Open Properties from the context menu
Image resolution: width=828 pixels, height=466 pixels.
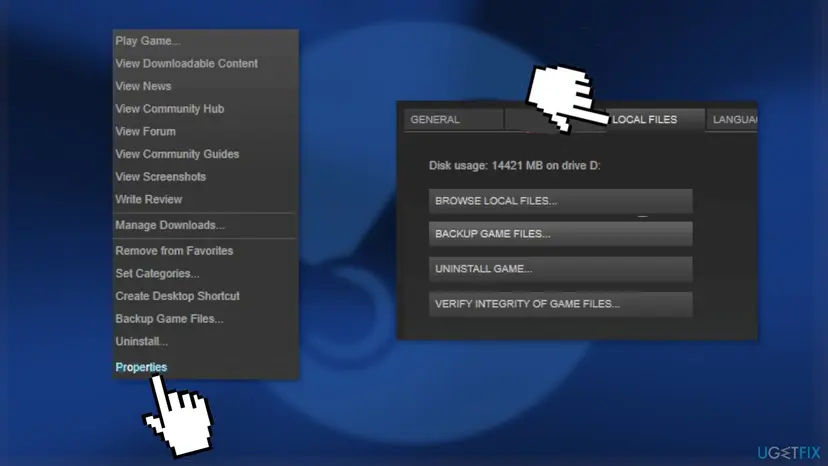point(141,367)
